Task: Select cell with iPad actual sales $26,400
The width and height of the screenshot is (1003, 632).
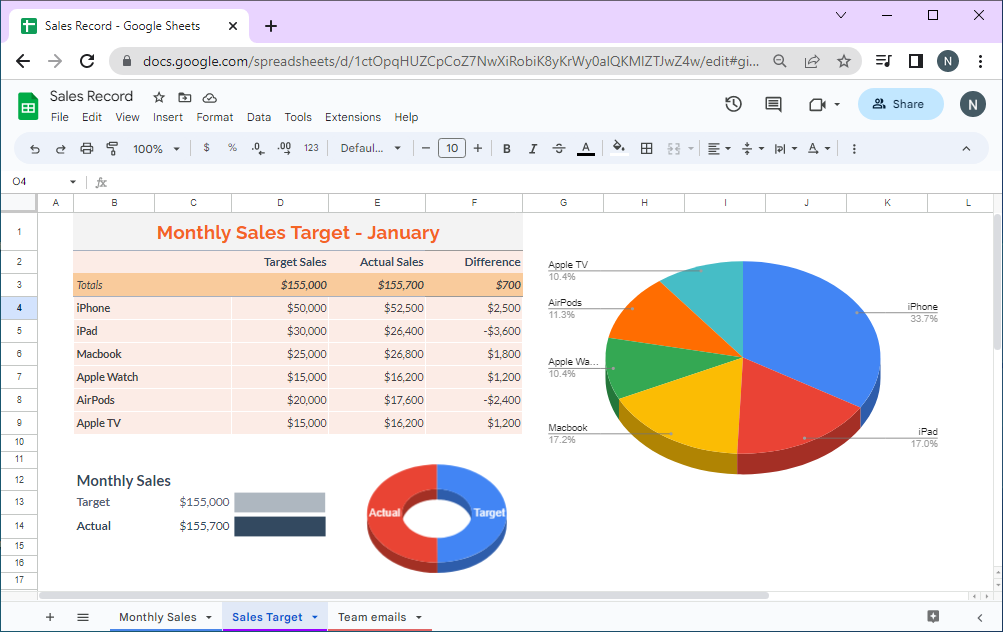Action: (x=377, y=331)
